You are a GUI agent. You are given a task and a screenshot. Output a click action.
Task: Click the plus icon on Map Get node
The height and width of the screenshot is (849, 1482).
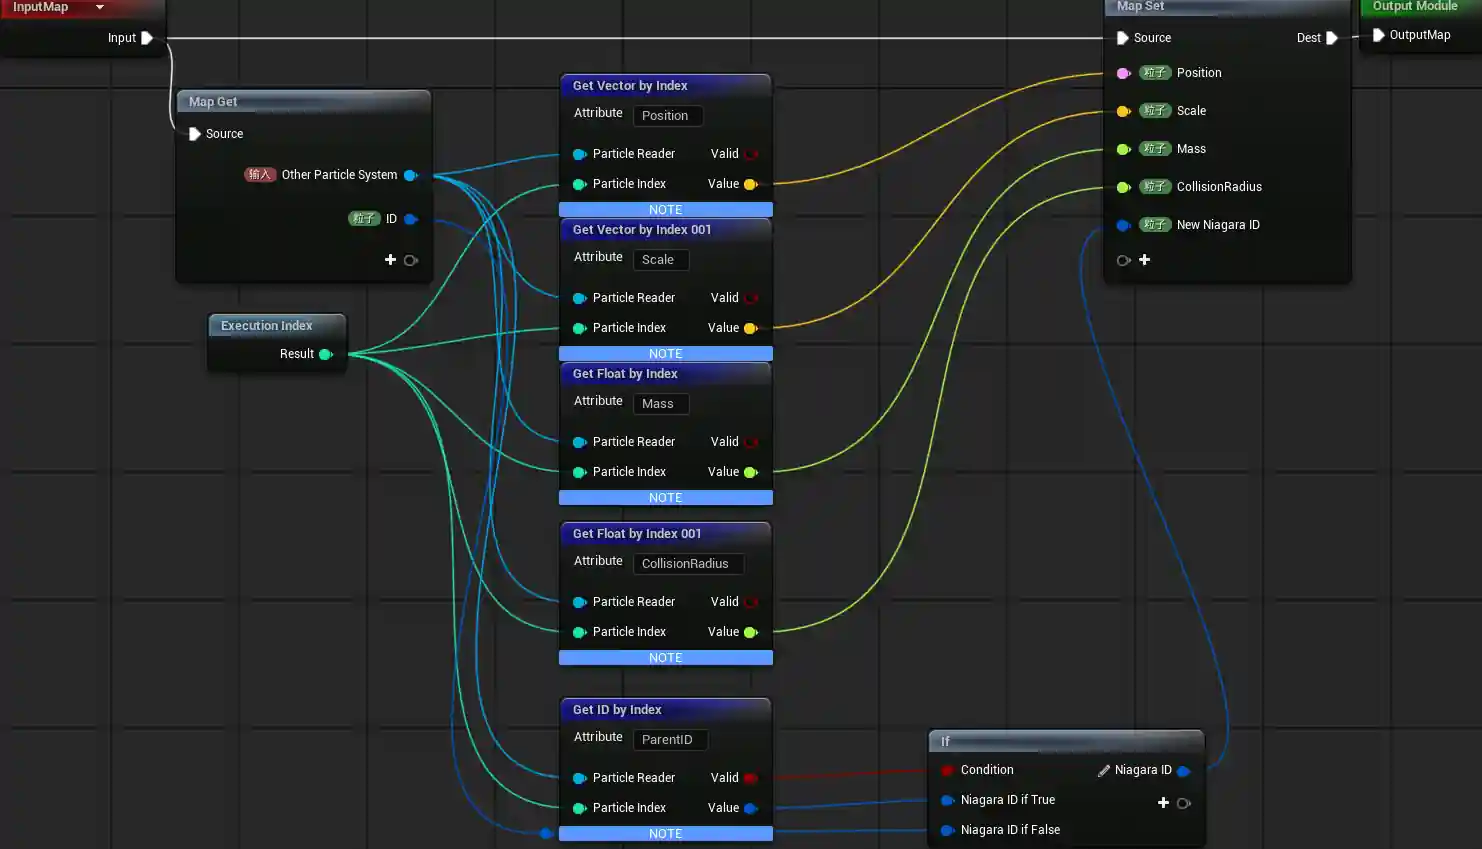tap(390, 260)
